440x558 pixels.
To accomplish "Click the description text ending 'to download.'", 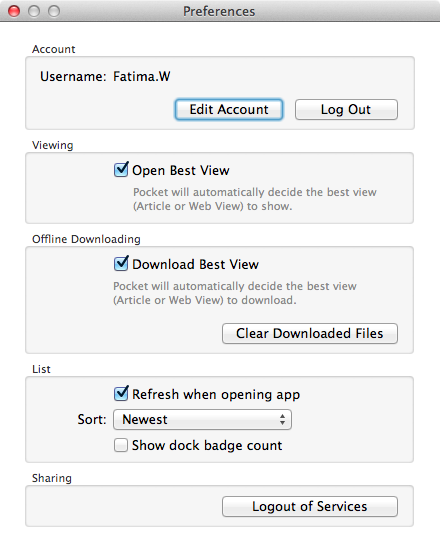I will click(x=235, y=293).
